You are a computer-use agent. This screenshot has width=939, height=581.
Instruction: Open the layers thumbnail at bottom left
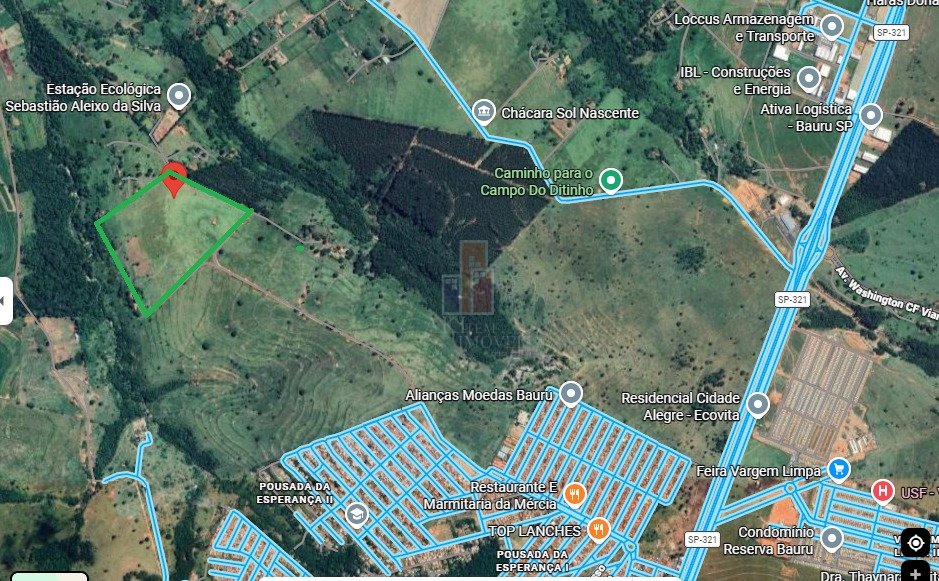pyautogui.click(x=50, y=576)
